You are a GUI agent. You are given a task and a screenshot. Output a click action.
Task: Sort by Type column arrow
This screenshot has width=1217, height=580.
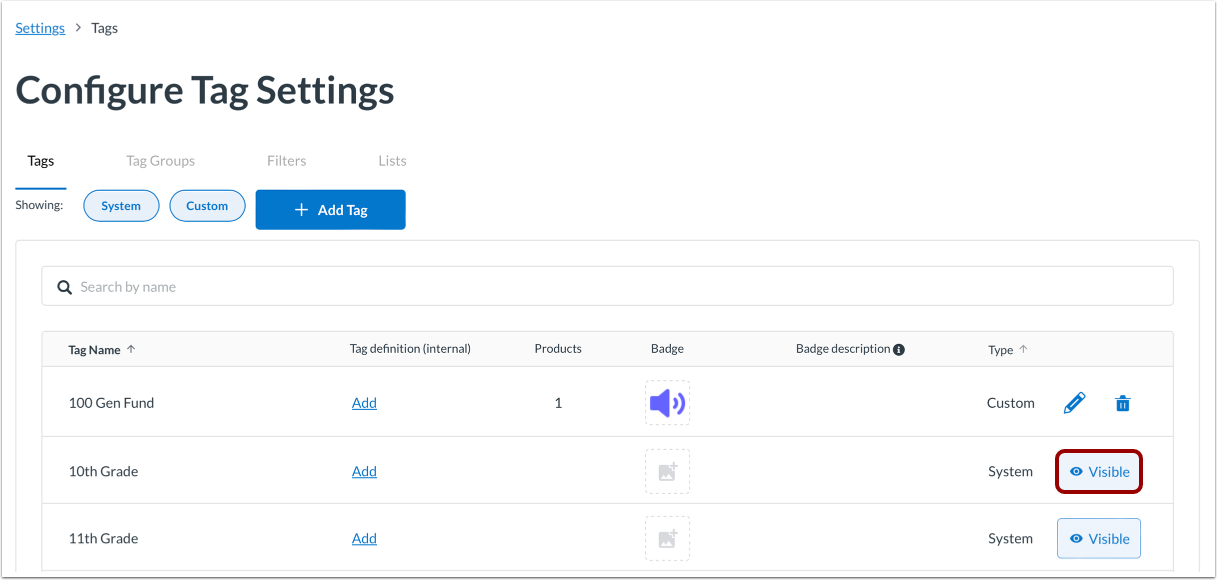click(1023, 349)
